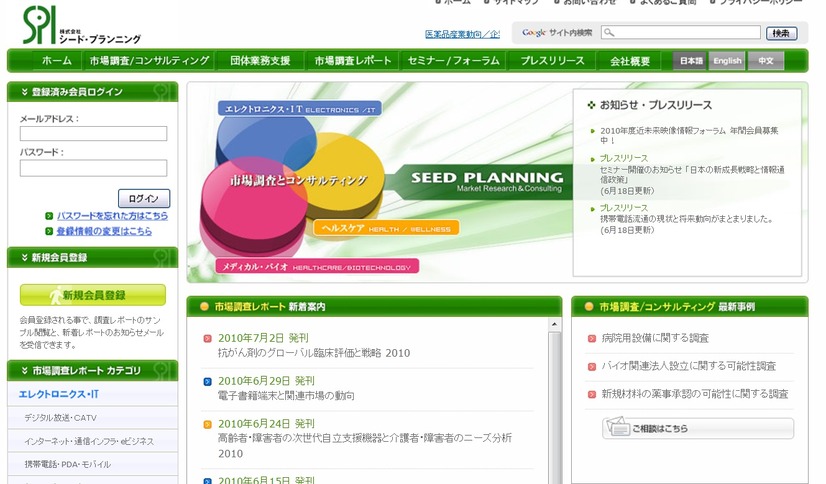Open the パスワードを忘れた方はこちら link

coord(112,216)
